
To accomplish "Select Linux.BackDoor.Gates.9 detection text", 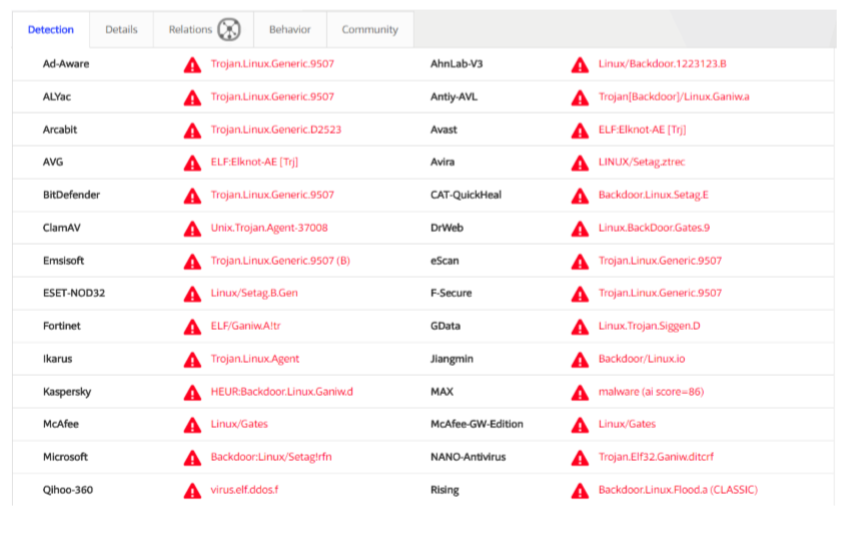I will coord(654,228).
